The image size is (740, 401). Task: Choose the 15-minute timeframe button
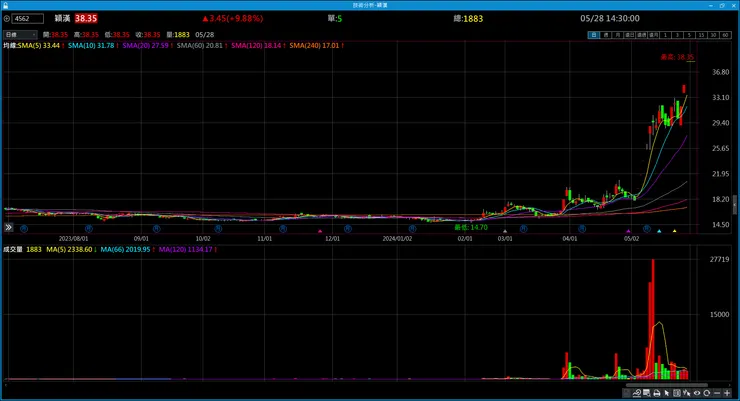click(701, 35)
